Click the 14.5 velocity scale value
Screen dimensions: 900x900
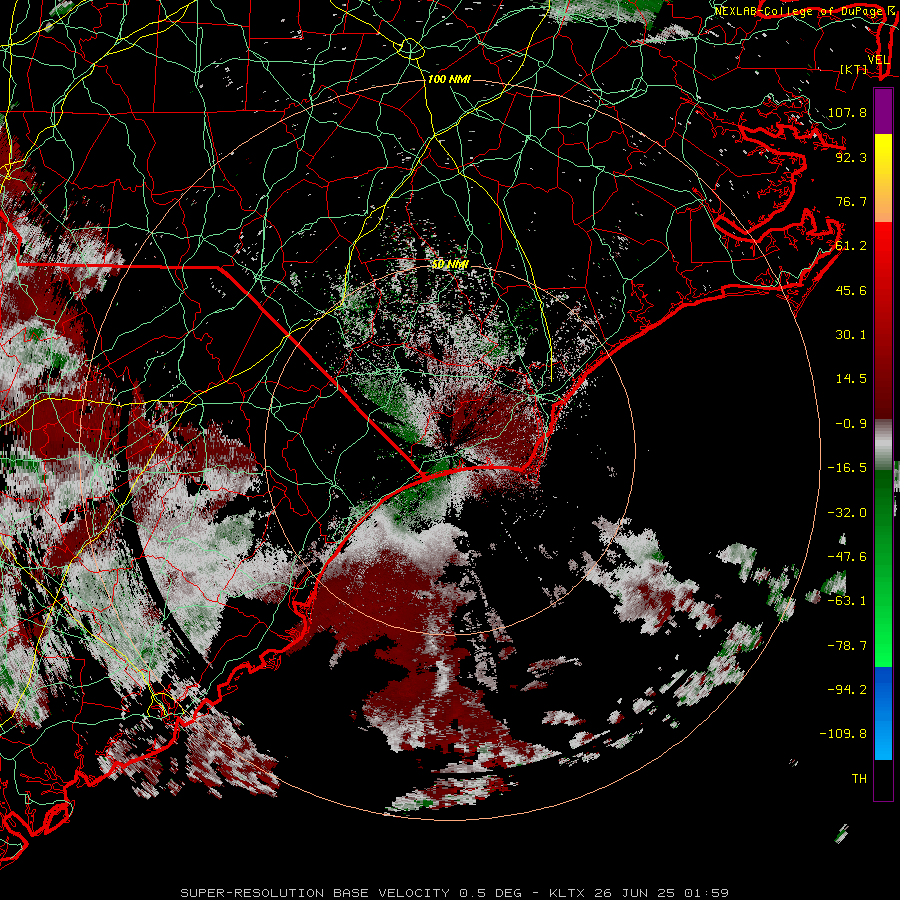851,378
